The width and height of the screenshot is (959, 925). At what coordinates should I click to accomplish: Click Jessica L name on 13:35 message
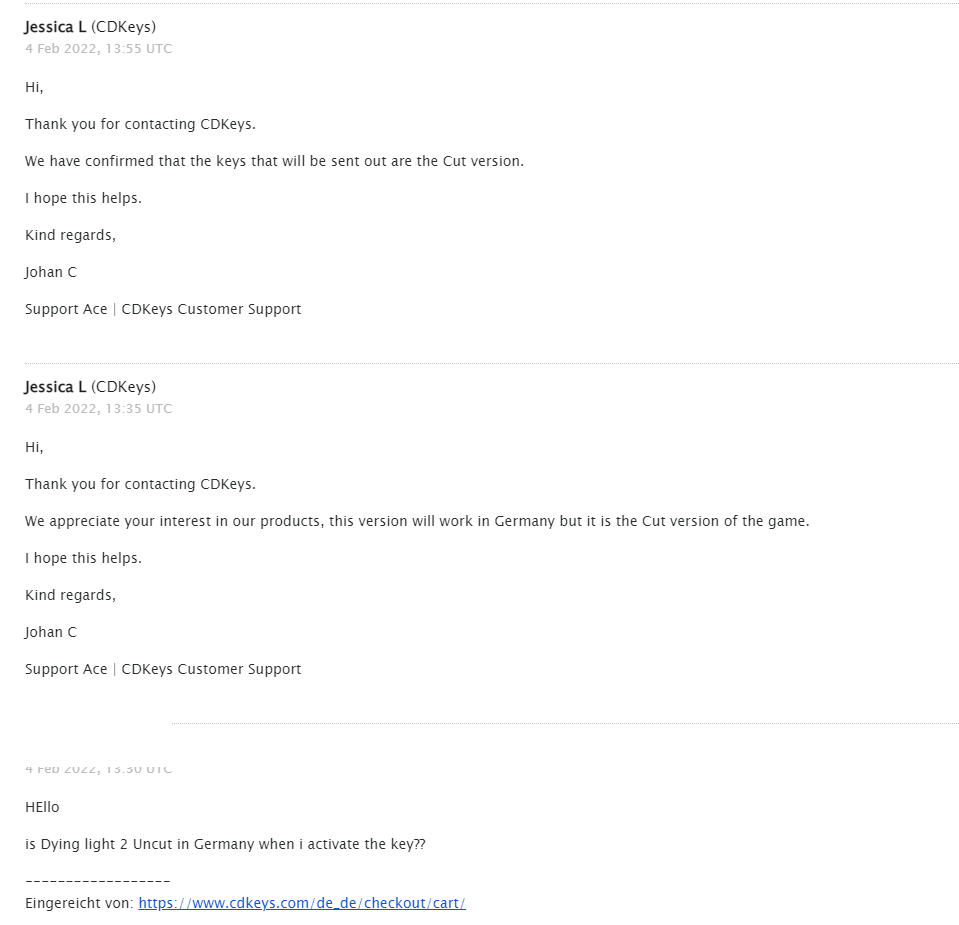(56, 387)
